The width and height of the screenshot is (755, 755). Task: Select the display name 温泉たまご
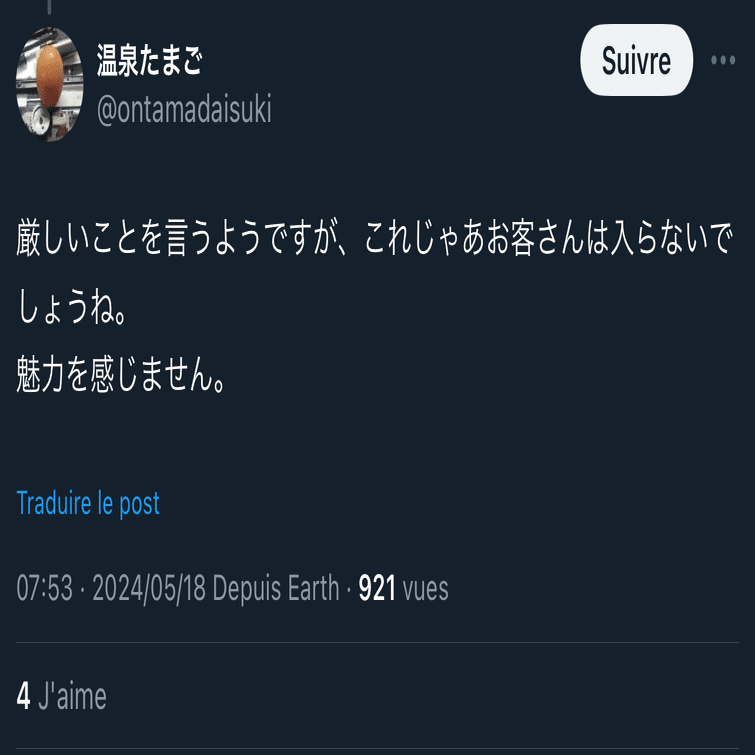149,61
